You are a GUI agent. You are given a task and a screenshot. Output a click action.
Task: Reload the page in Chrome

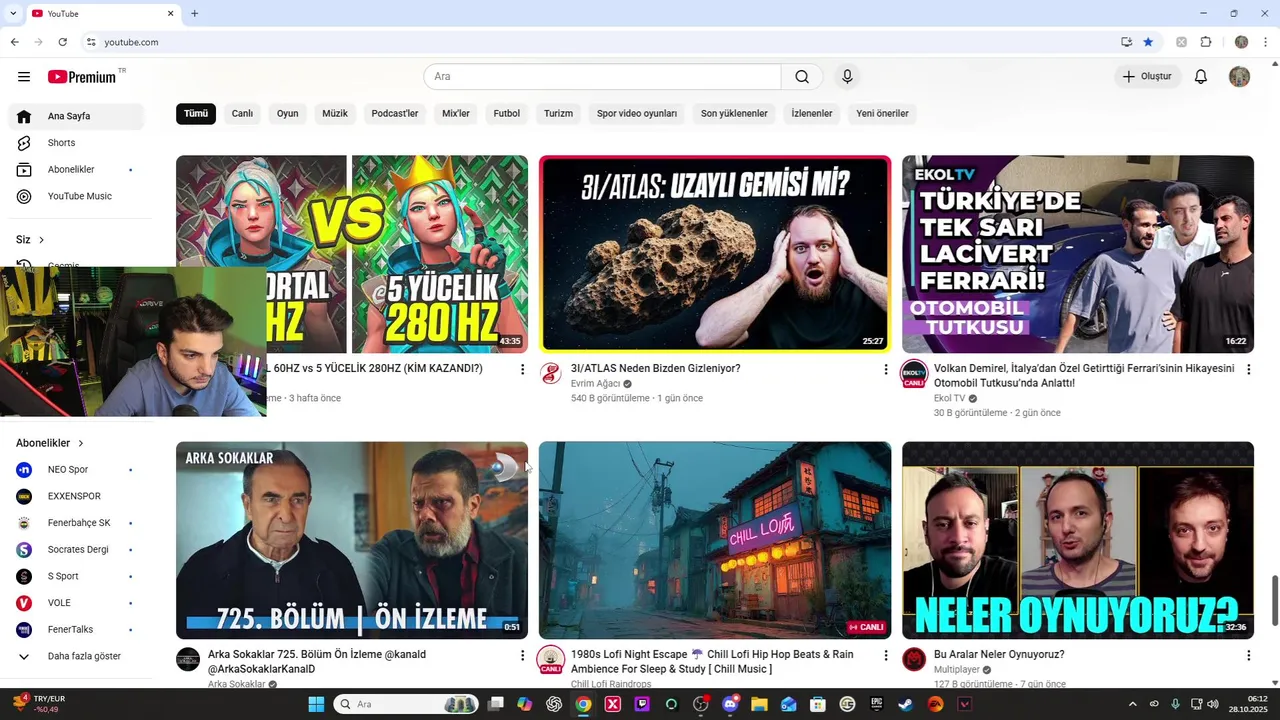pyautogui.click(x=63, y=42)
